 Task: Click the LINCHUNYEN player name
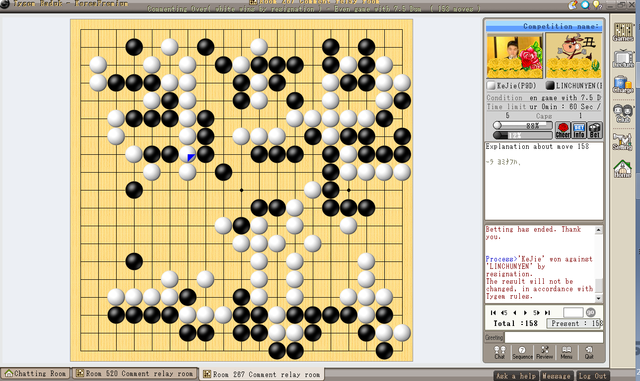[579, 86]
